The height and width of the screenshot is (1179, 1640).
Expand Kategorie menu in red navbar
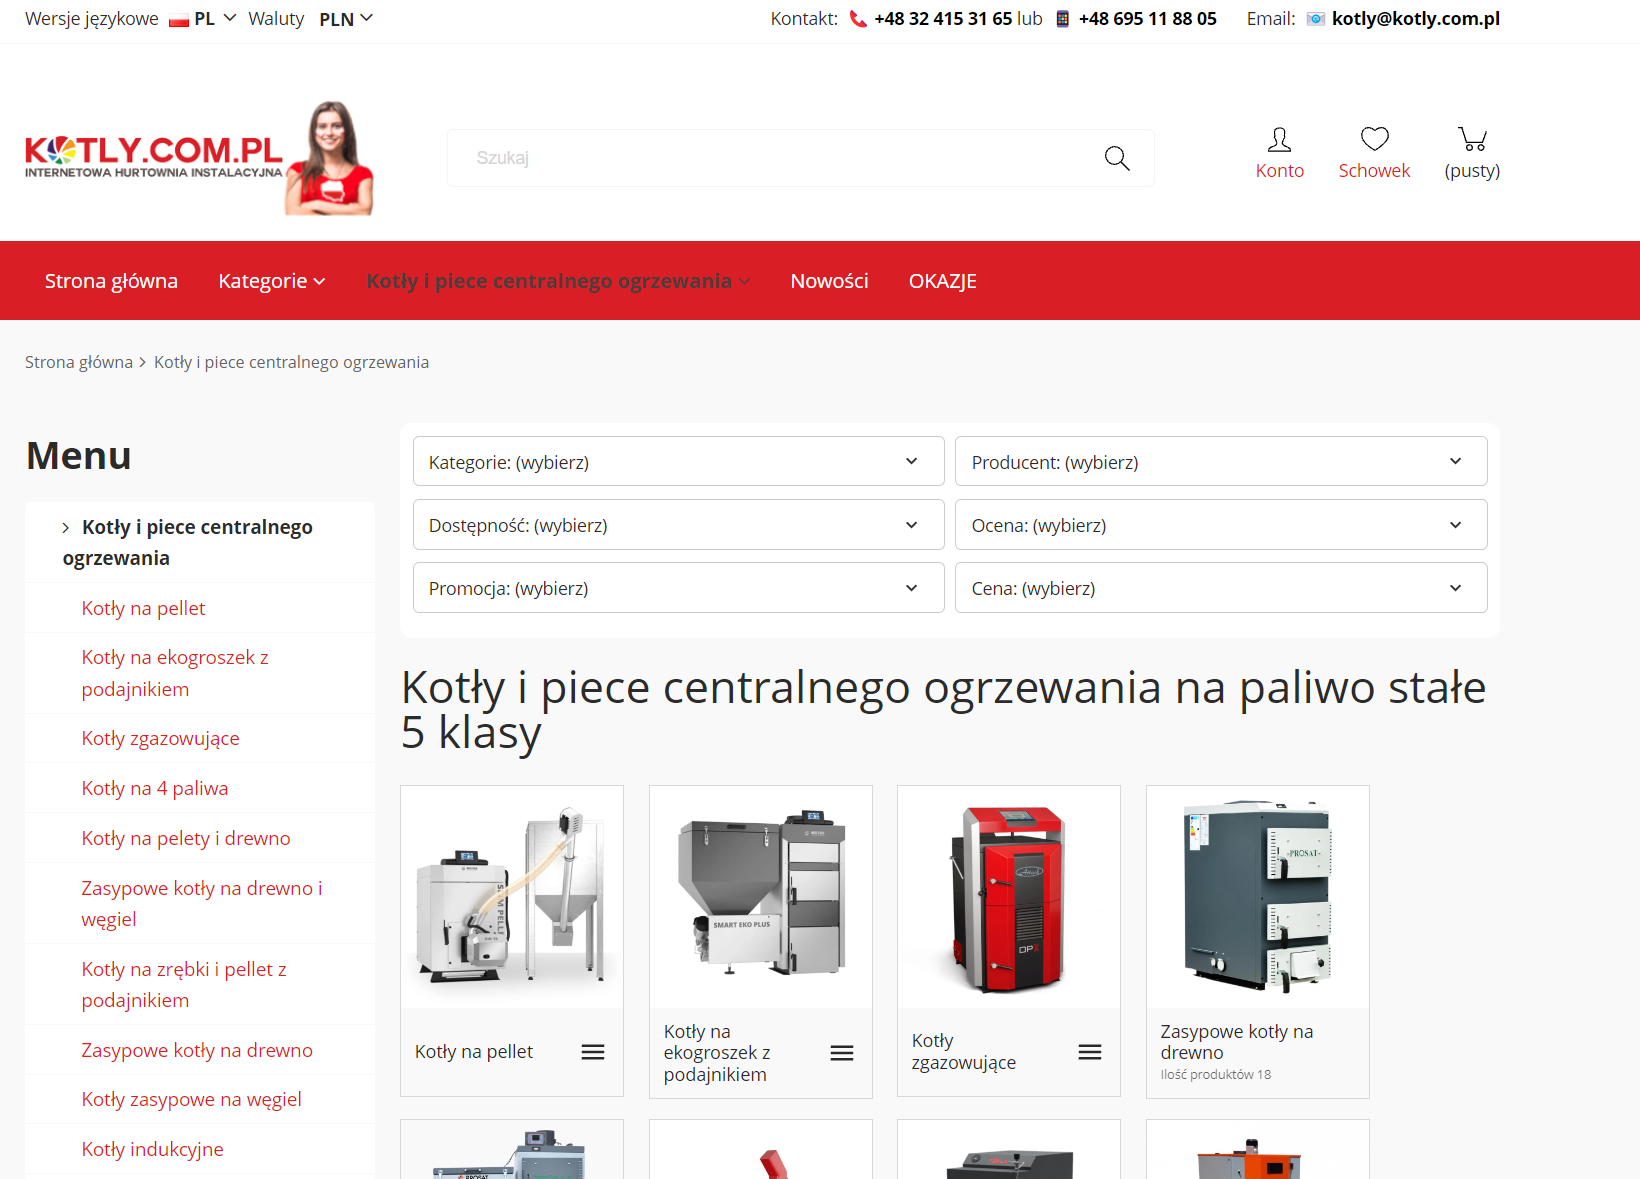click(272, 281)
